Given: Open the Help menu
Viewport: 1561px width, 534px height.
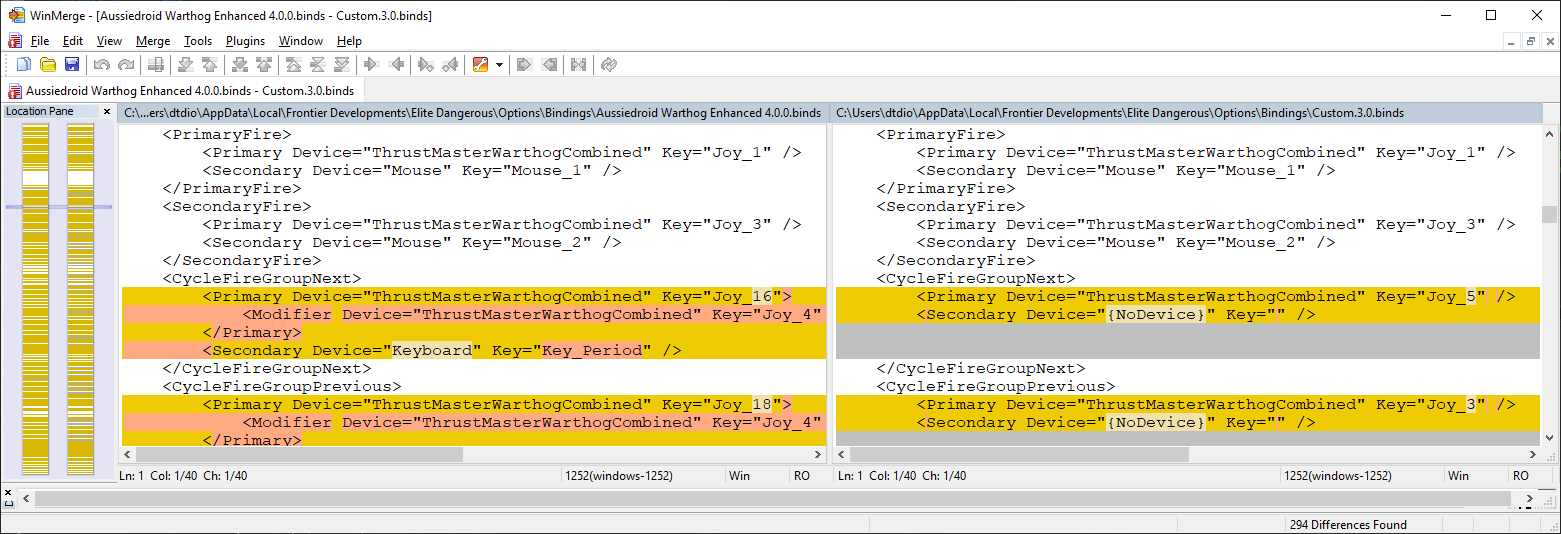Looking at the screenshot, I should (x=349, y=41).
